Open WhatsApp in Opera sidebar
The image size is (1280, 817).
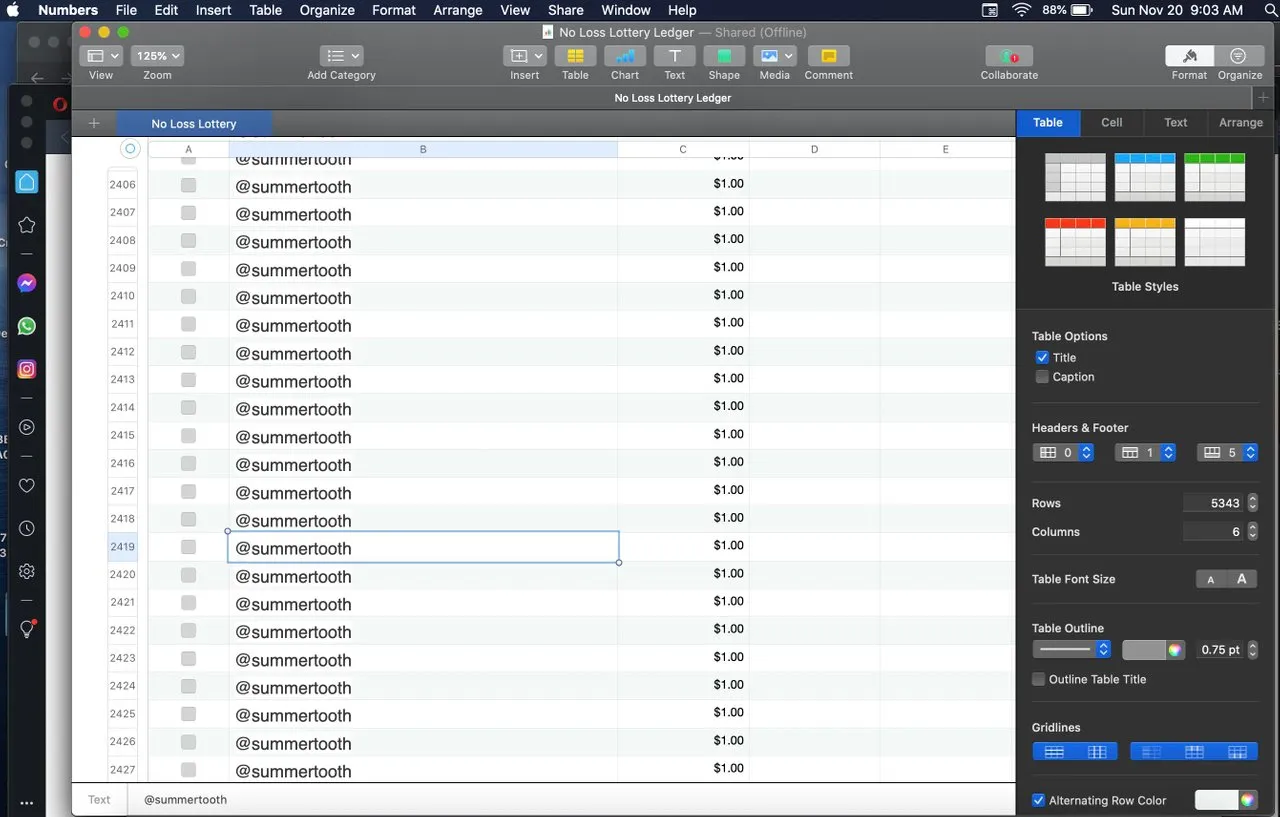coord(27,326)
